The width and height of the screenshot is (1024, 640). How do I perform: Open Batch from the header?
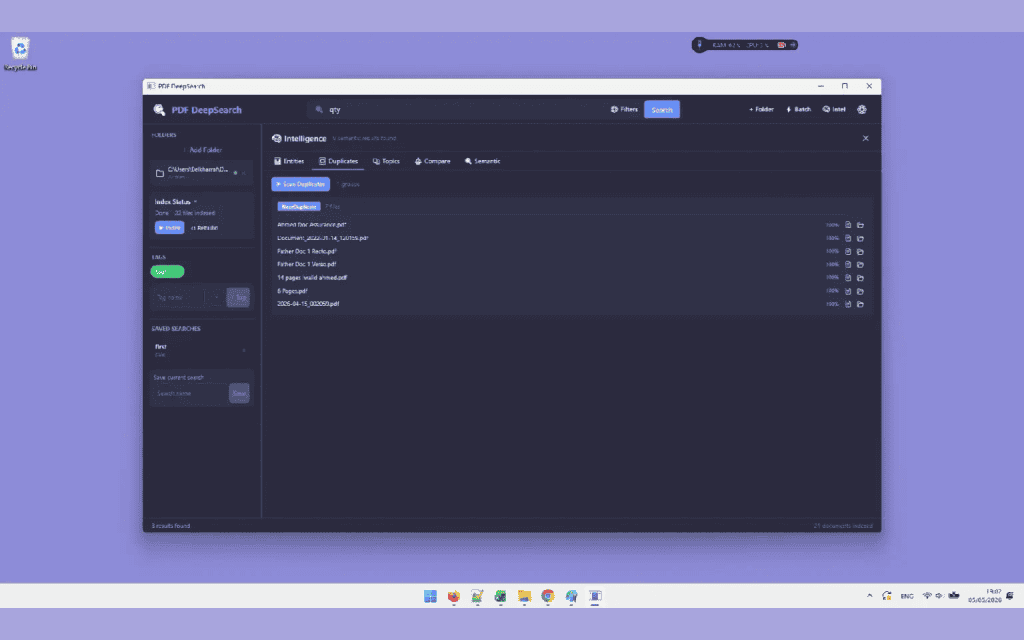(799, 110)
